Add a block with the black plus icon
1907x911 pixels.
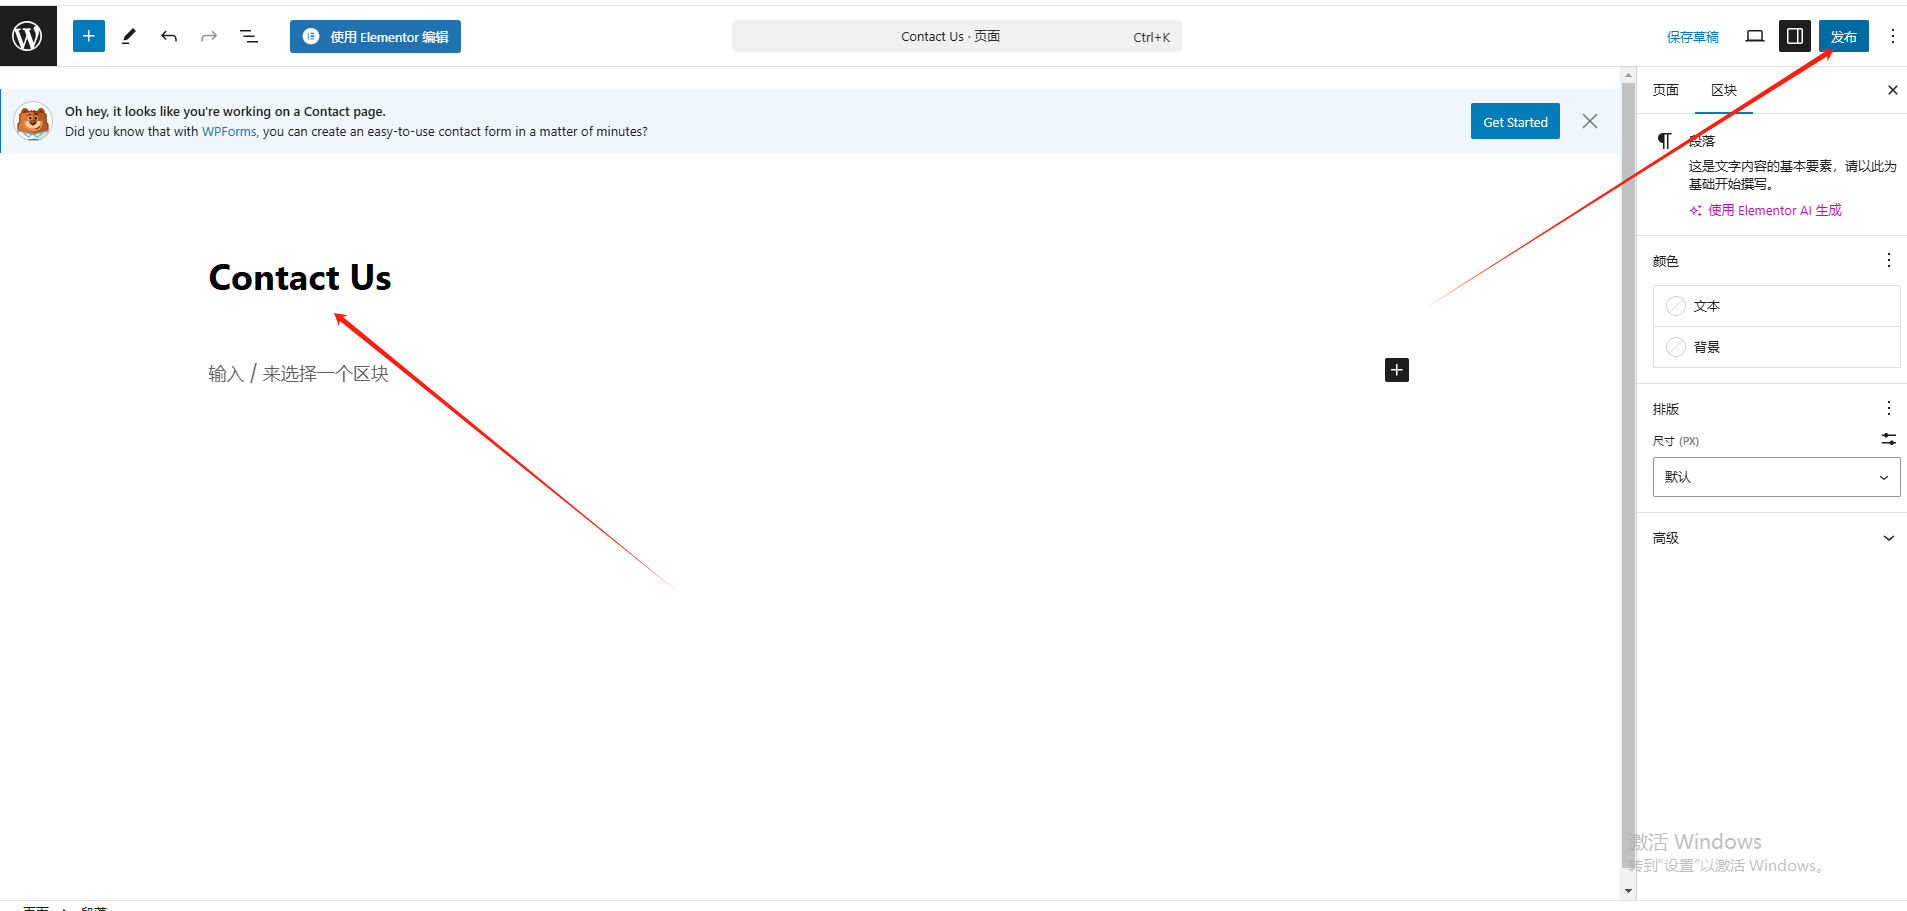click(x=1396, y=370)
